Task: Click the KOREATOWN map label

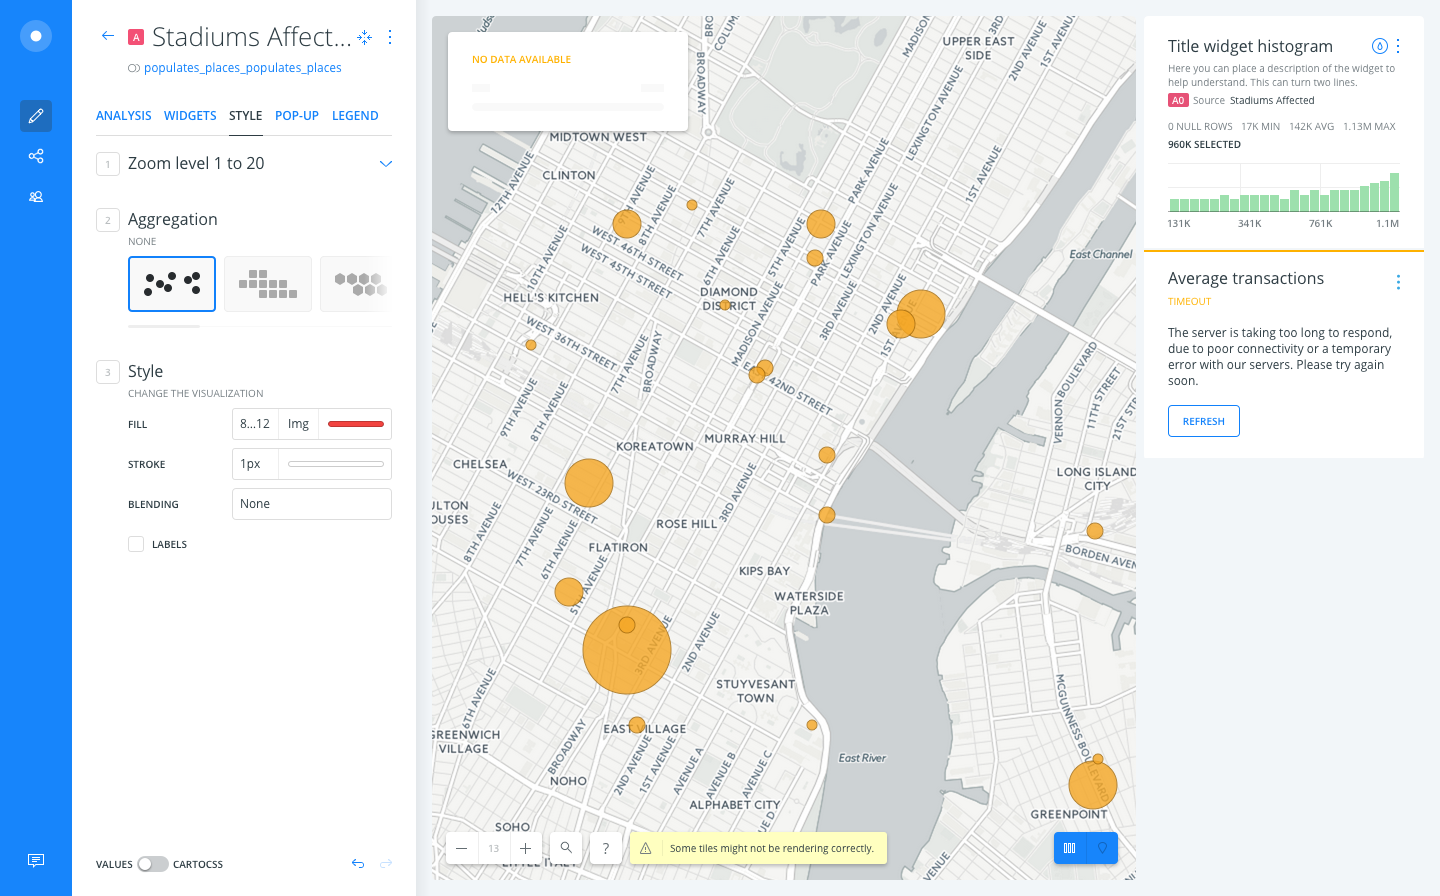Action: tap(655, 447)
